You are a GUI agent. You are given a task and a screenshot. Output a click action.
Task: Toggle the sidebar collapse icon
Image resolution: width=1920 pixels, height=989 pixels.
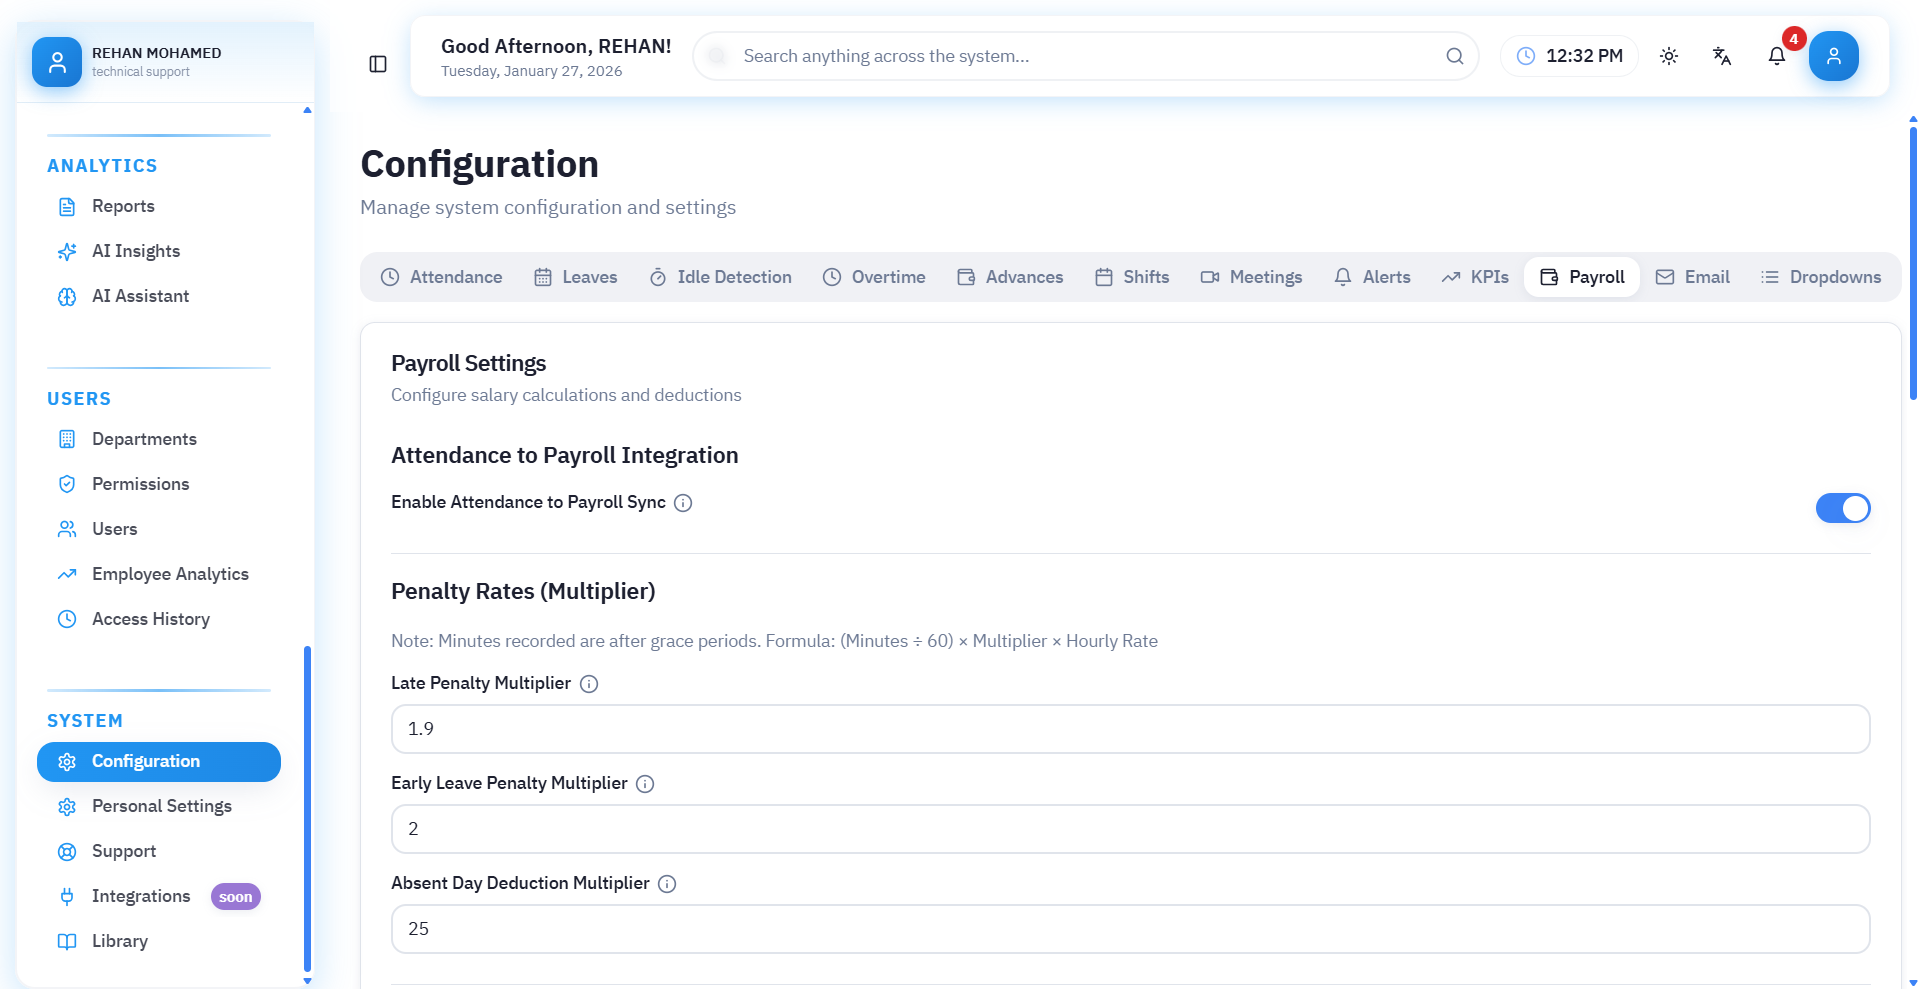pyautogui.click(x=378, y=64)
